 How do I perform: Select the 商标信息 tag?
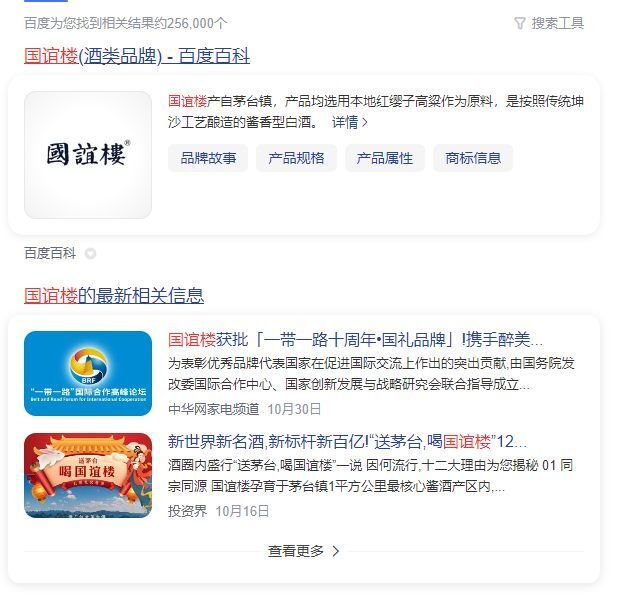click(x=473, y=158)
